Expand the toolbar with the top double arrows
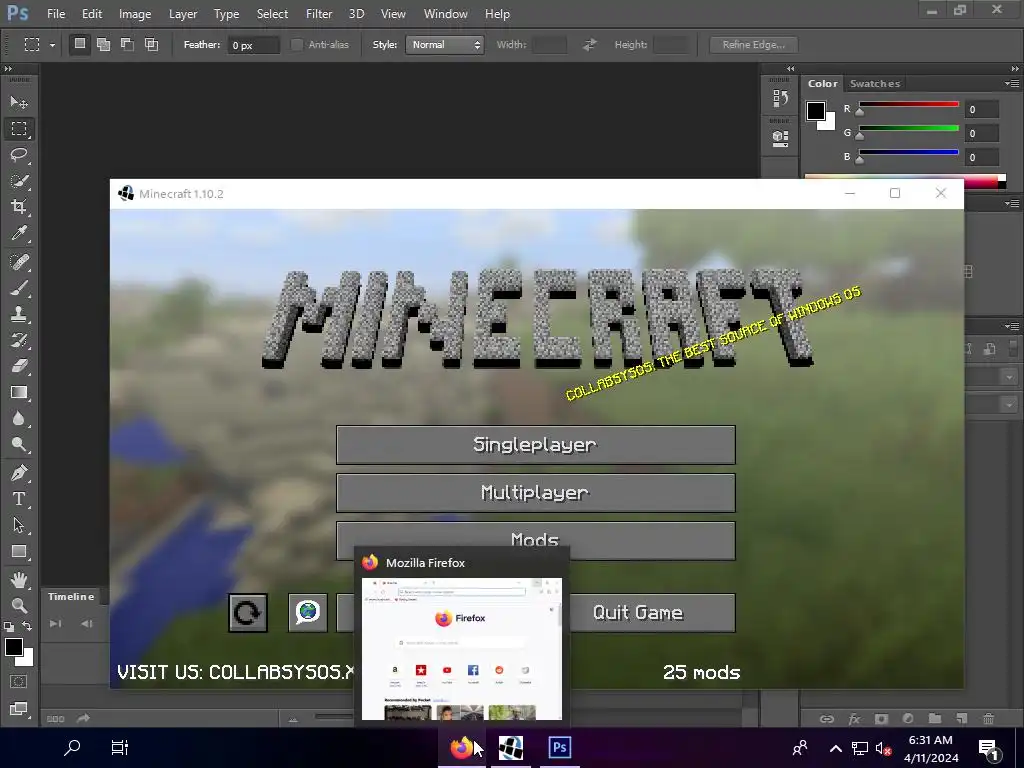The width and height of the screenshot is (1024, 768). 8,69
